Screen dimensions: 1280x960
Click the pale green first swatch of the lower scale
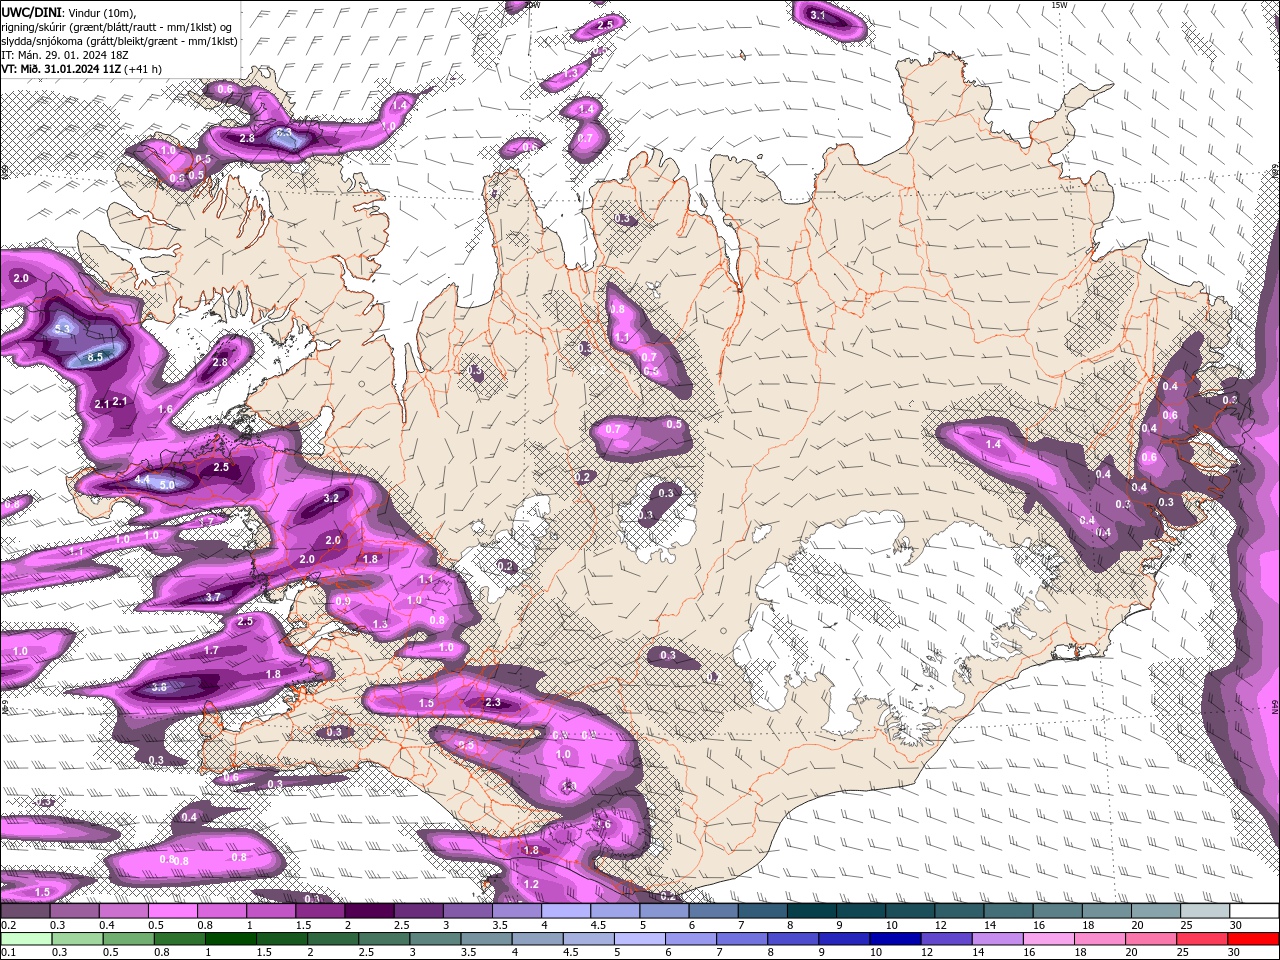(x=26, y=939)
